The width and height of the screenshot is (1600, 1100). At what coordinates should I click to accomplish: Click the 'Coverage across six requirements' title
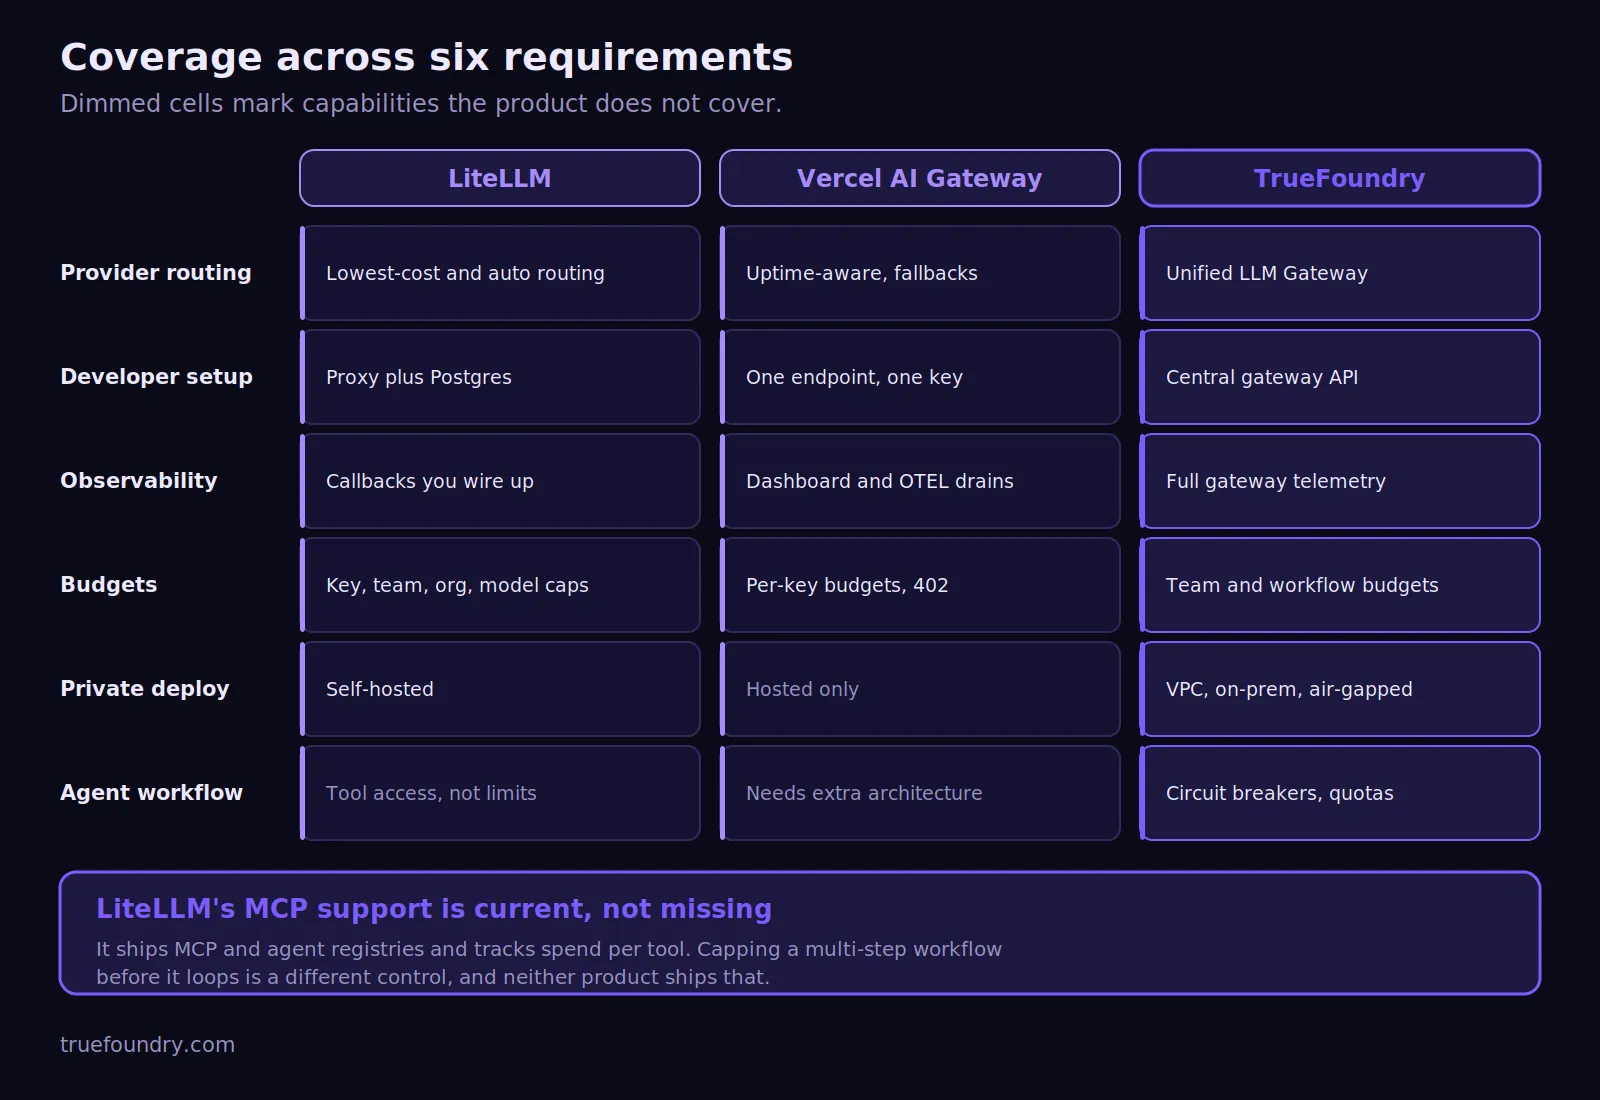(x=427, y=58)
